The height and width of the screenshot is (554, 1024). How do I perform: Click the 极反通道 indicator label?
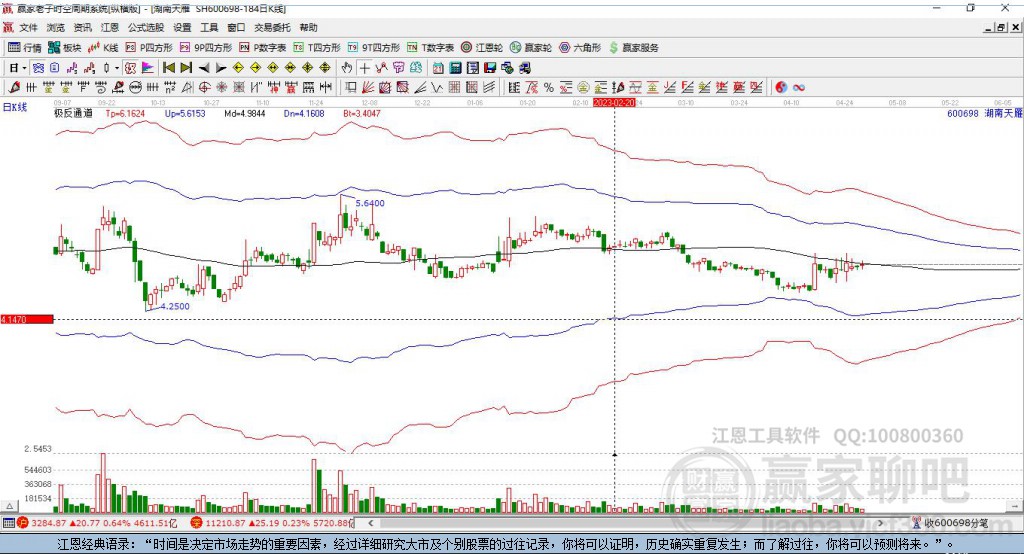pos(73,113)
